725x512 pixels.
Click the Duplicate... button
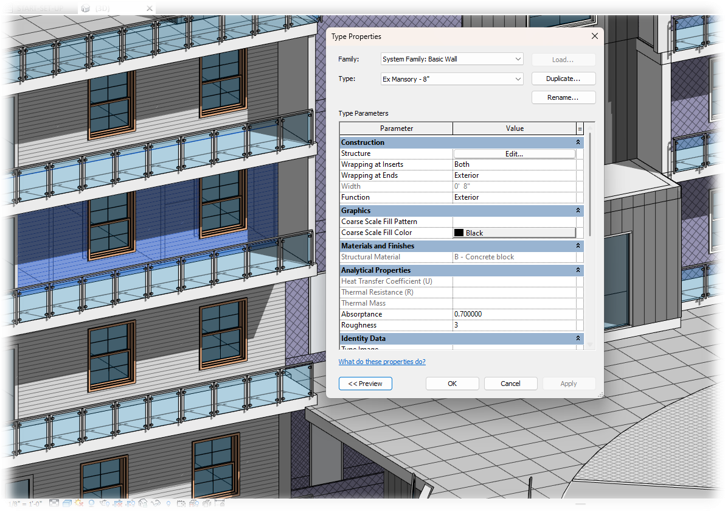[563, 79]
